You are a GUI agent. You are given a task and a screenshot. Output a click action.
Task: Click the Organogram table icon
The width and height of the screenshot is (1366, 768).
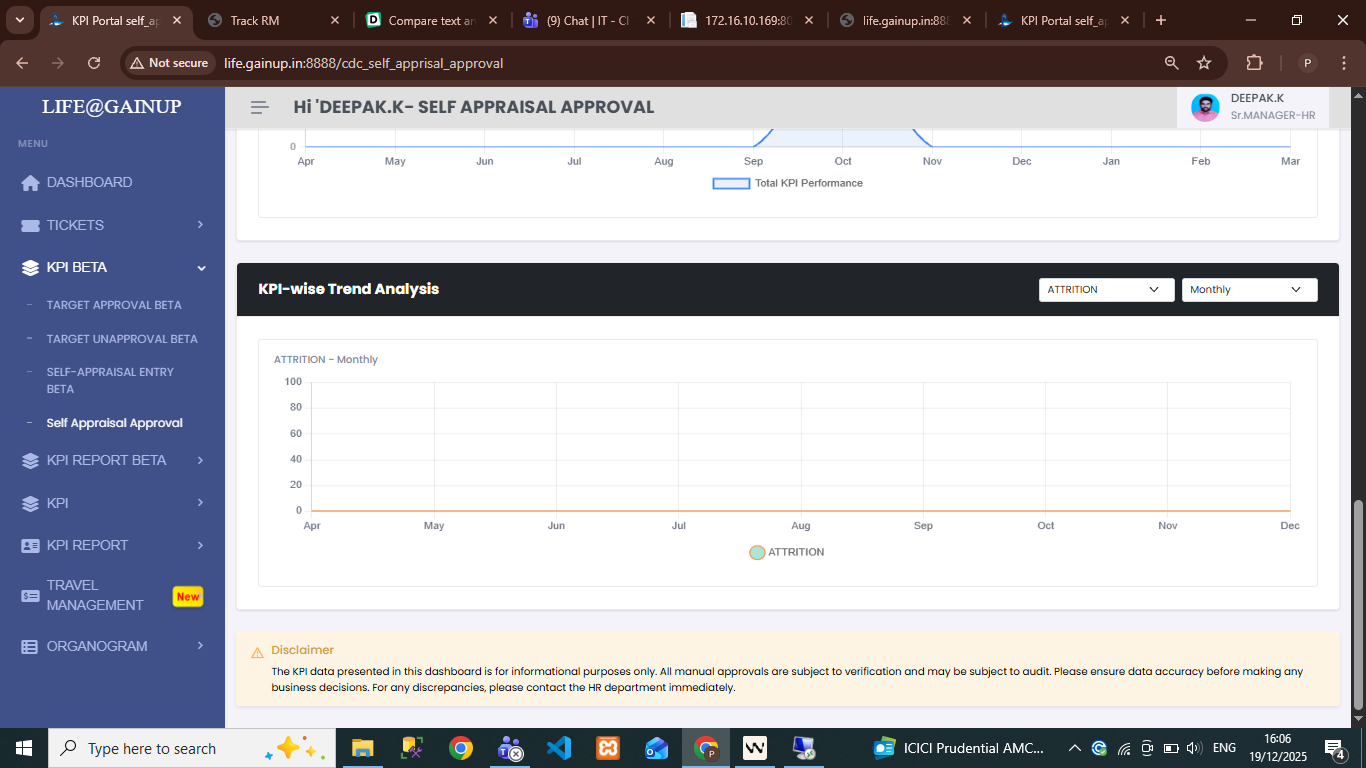30,647
